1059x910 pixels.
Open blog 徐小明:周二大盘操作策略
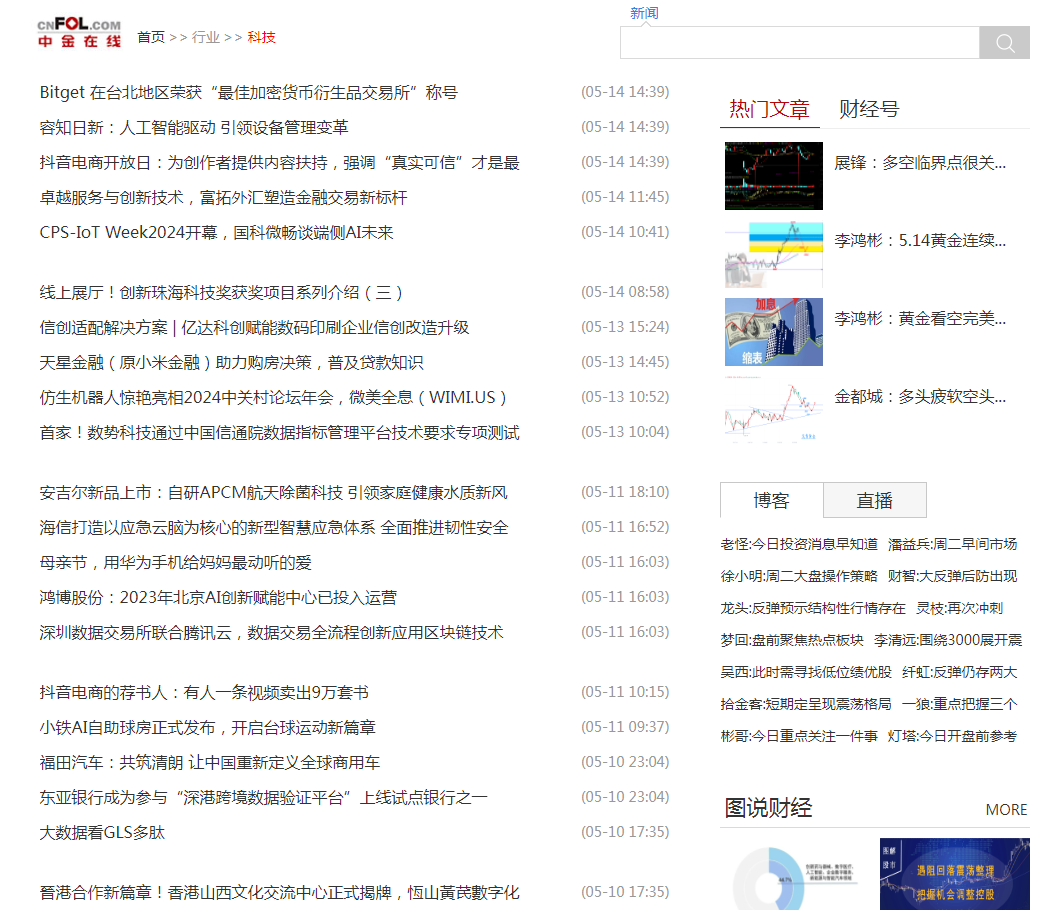[799, 576]
